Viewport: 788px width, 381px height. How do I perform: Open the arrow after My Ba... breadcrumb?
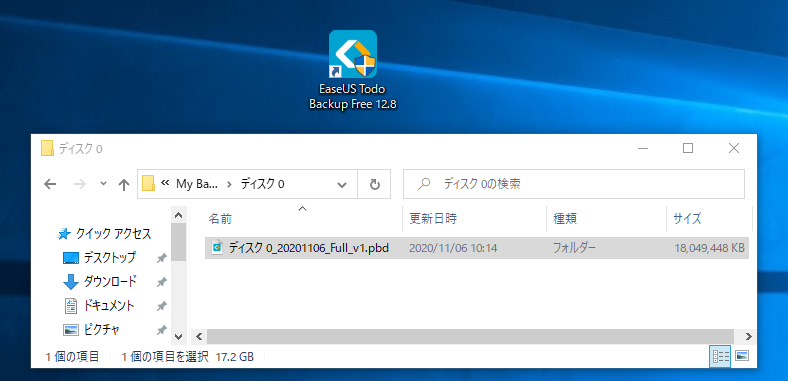click(x=229, y=184)
